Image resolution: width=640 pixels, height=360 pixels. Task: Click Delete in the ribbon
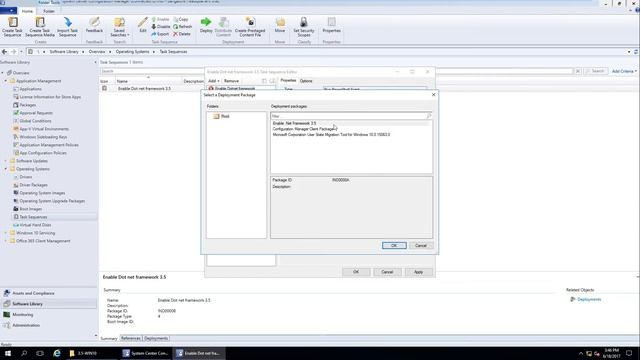pos(182,34)
